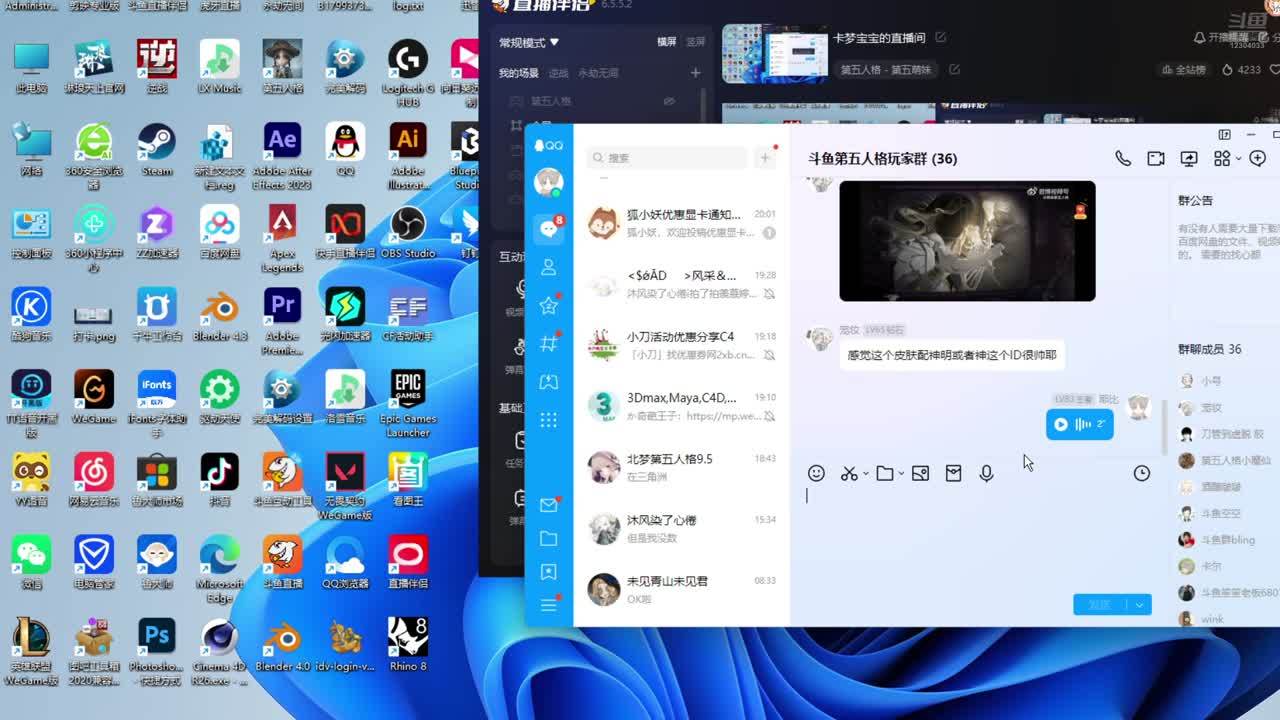The width and height of the screenshot is (1280, 720).
Task: Select the 我的场景 scenes tab
Action: tap(518, 73)
